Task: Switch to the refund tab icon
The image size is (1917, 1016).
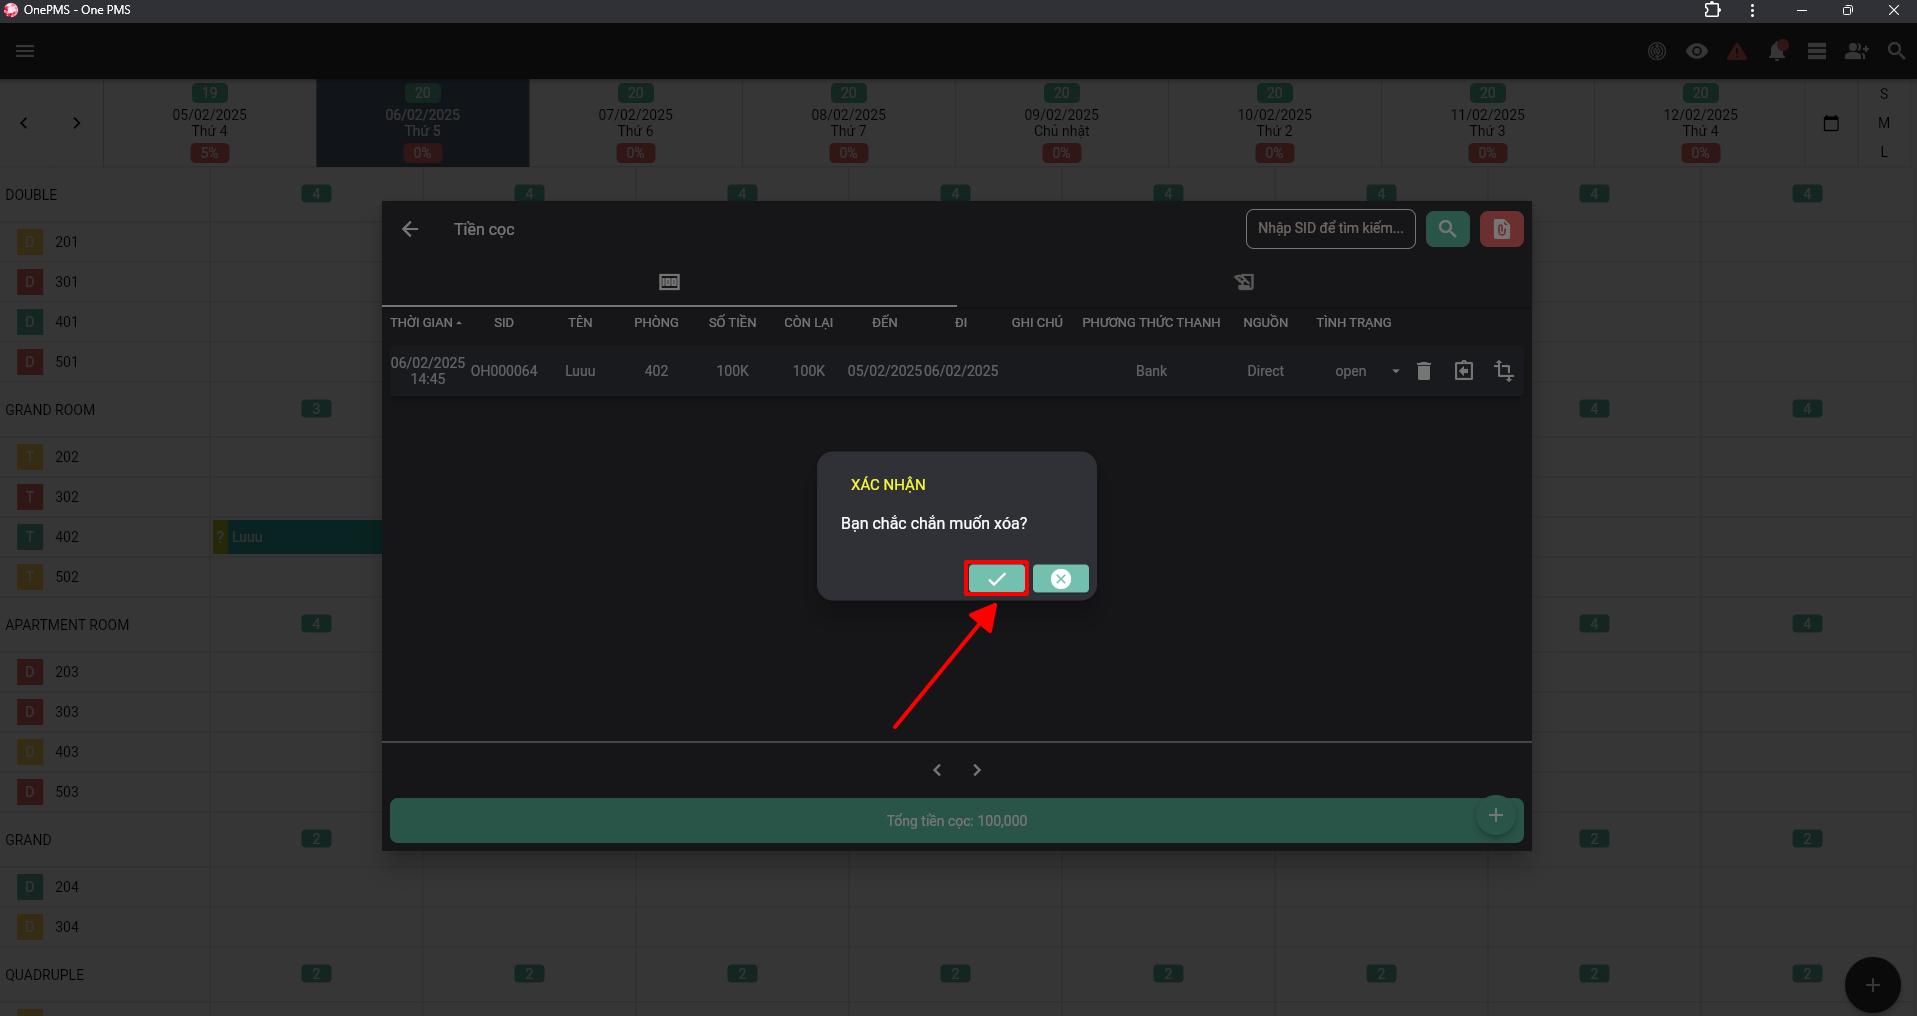Action: point(1244,282)
